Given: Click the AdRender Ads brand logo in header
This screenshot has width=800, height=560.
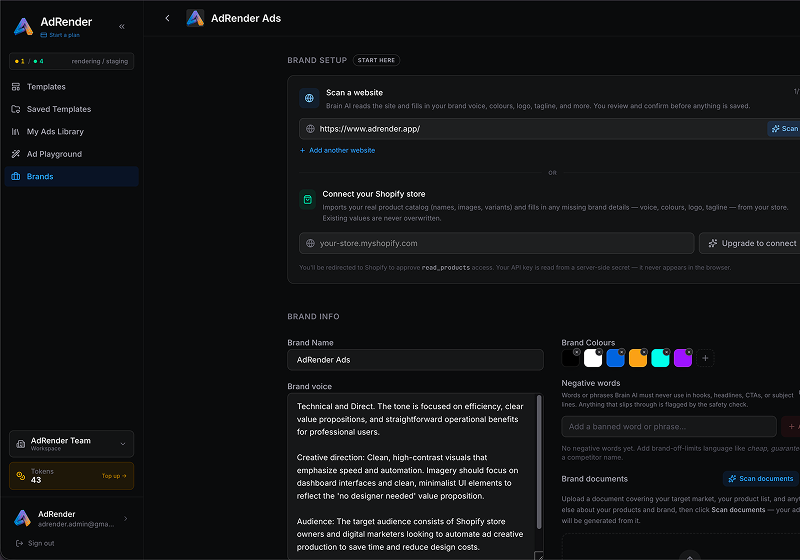Looking at the screenshot, I should 195,18.
